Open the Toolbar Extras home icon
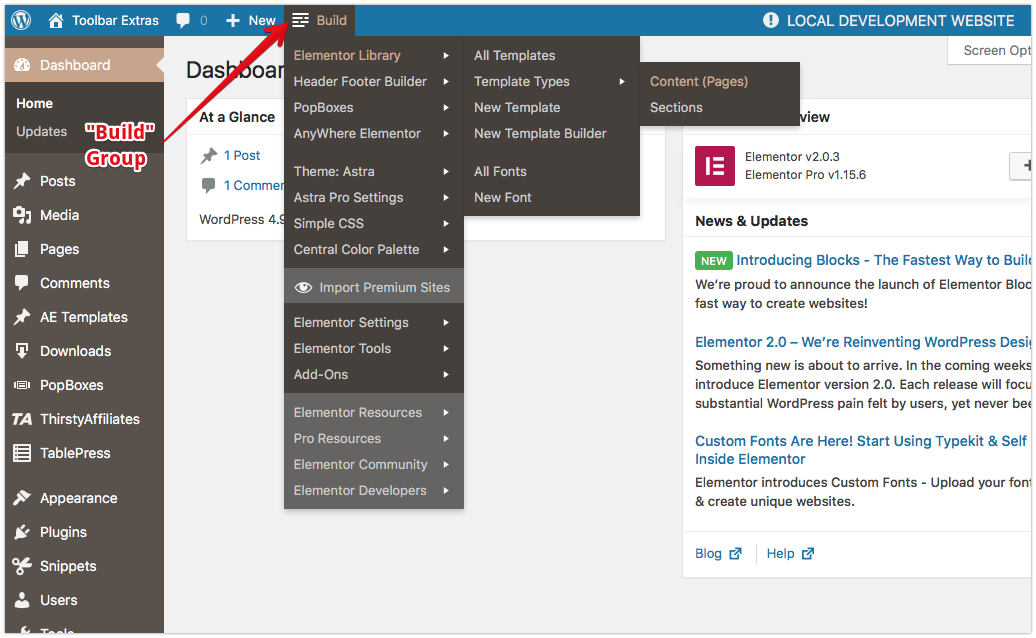 [56, 20]
